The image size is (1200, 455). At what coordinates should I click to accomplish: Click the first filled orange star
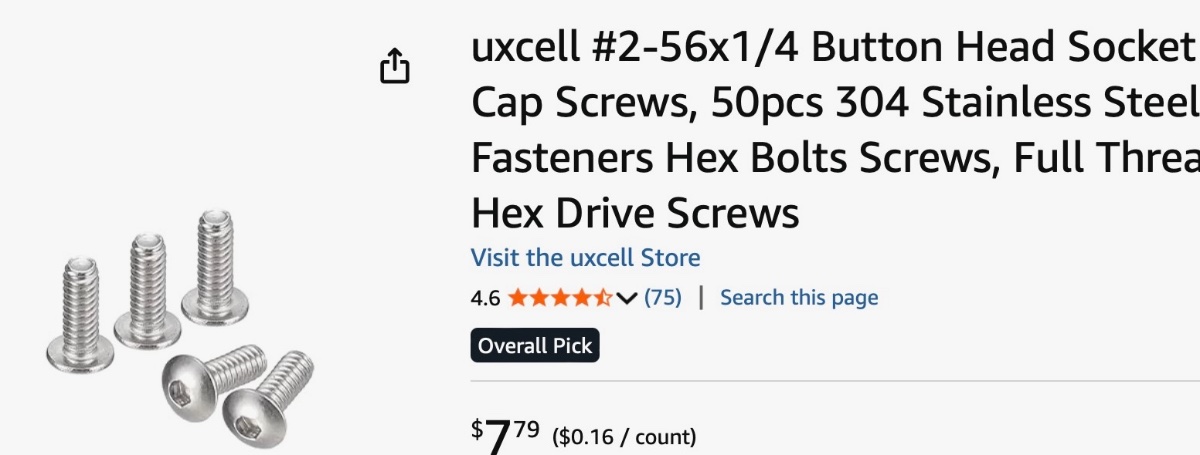(517, 297)
